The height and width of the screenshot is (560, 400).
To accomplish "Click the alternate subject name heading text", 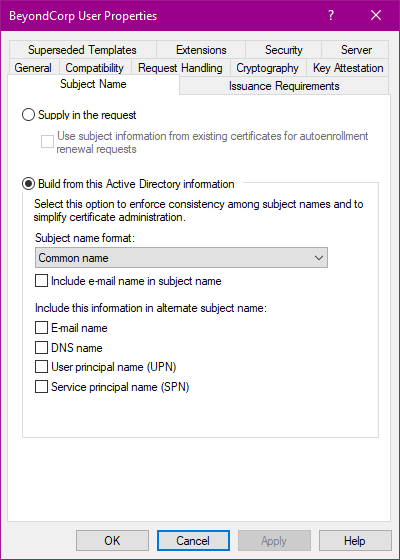I will click(x=151, y=308).
